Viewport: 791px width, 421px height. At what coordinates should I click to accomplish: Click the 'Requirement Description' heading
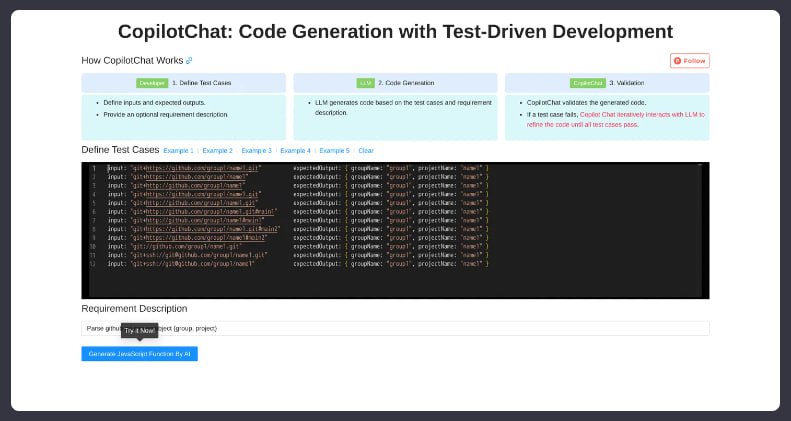[x=134, y=309]
